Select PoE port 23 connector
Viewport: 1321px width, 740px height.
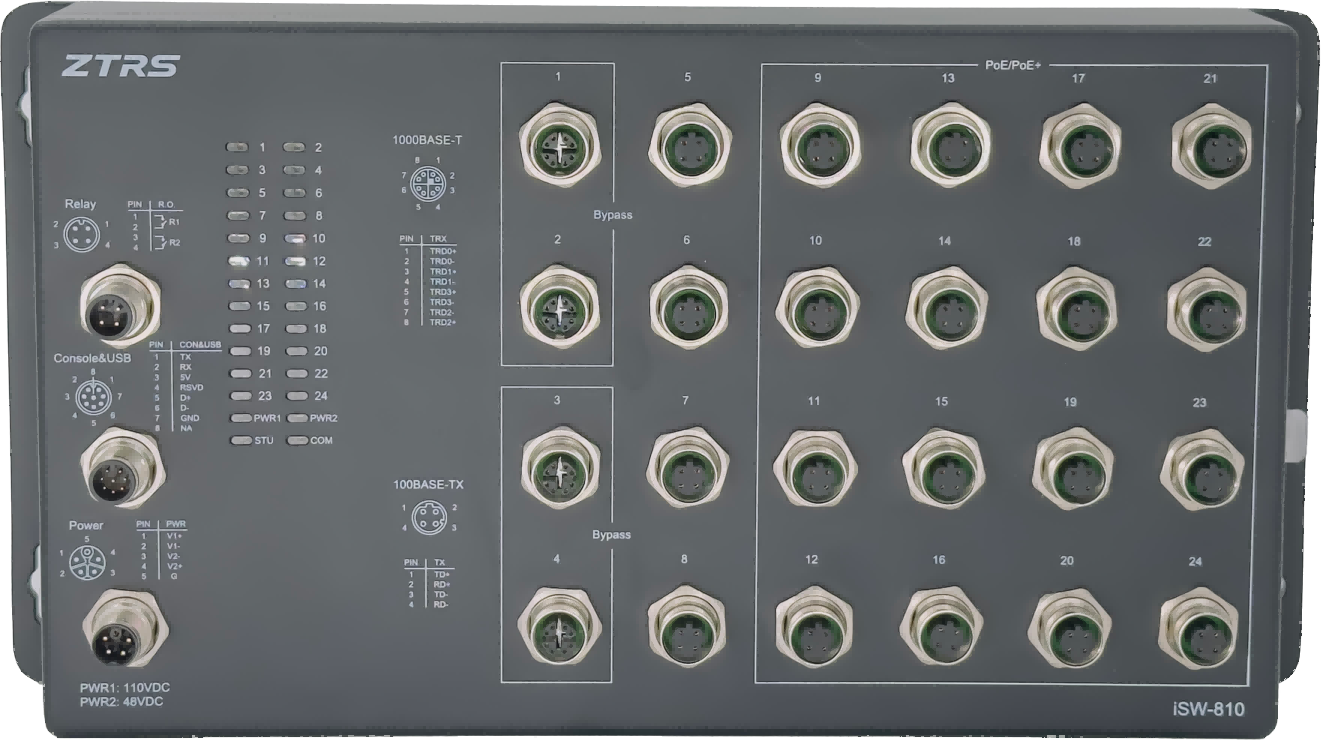tap(1201, 470)
